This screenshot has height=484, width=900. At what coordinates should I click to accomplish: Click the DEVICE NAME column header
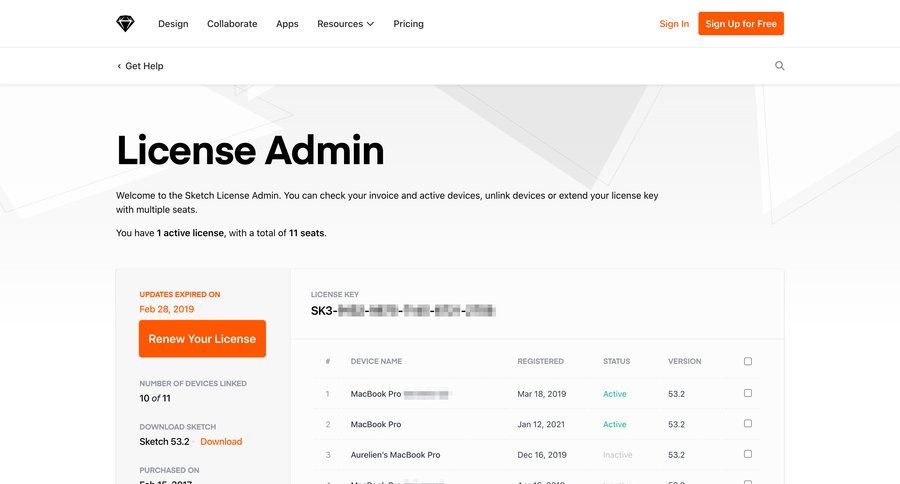[376, 361]
